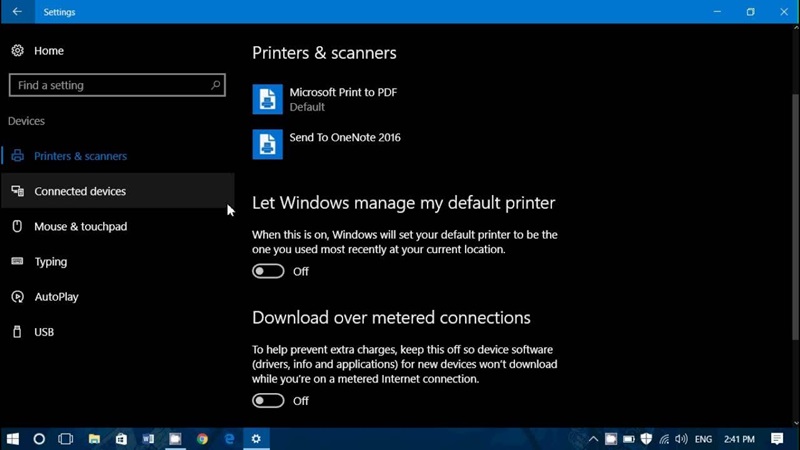
Task: Click the battery tray icon
Action: (x=629, y=439)
